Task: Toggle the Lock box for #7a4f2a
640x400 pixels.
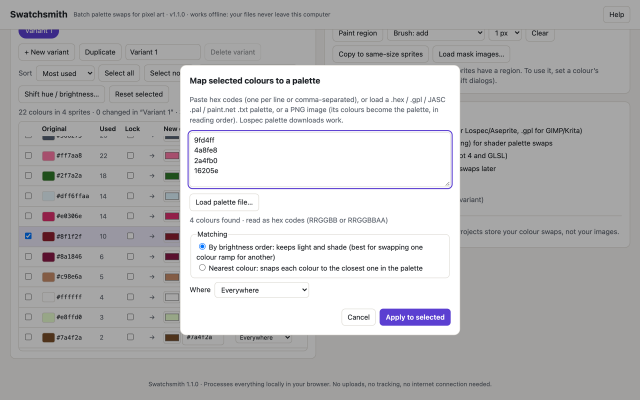Action: pos(130,337)
